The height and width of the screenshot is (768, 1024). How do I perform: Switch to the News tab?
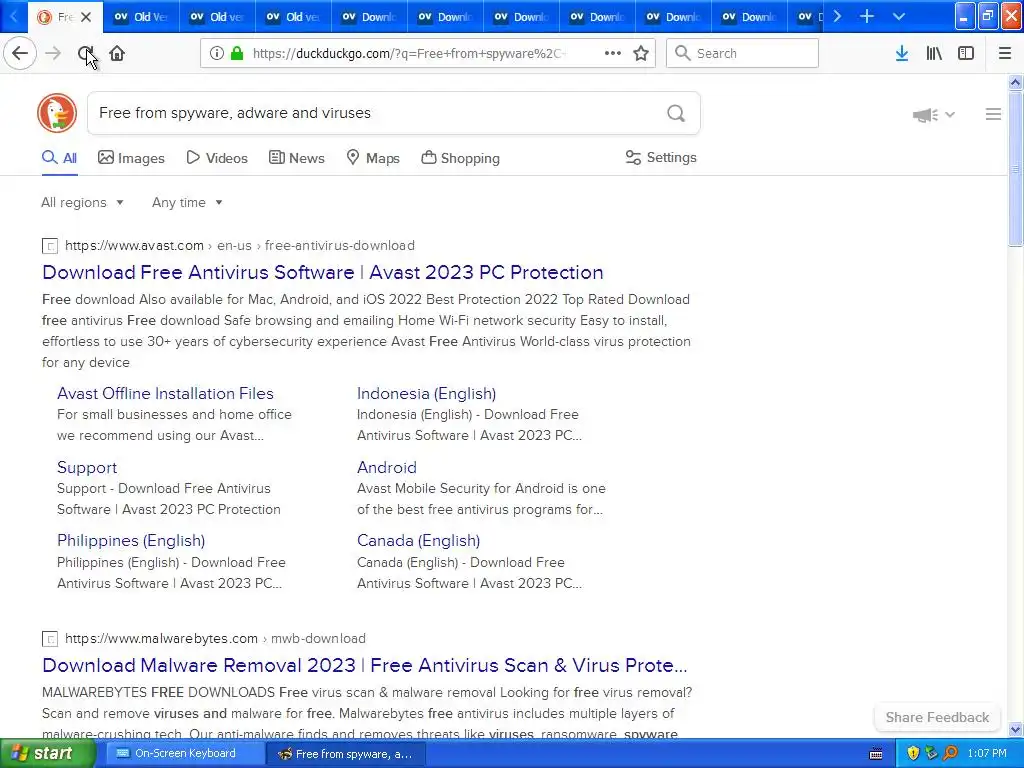pyautogui.click(x=296, y=158)
